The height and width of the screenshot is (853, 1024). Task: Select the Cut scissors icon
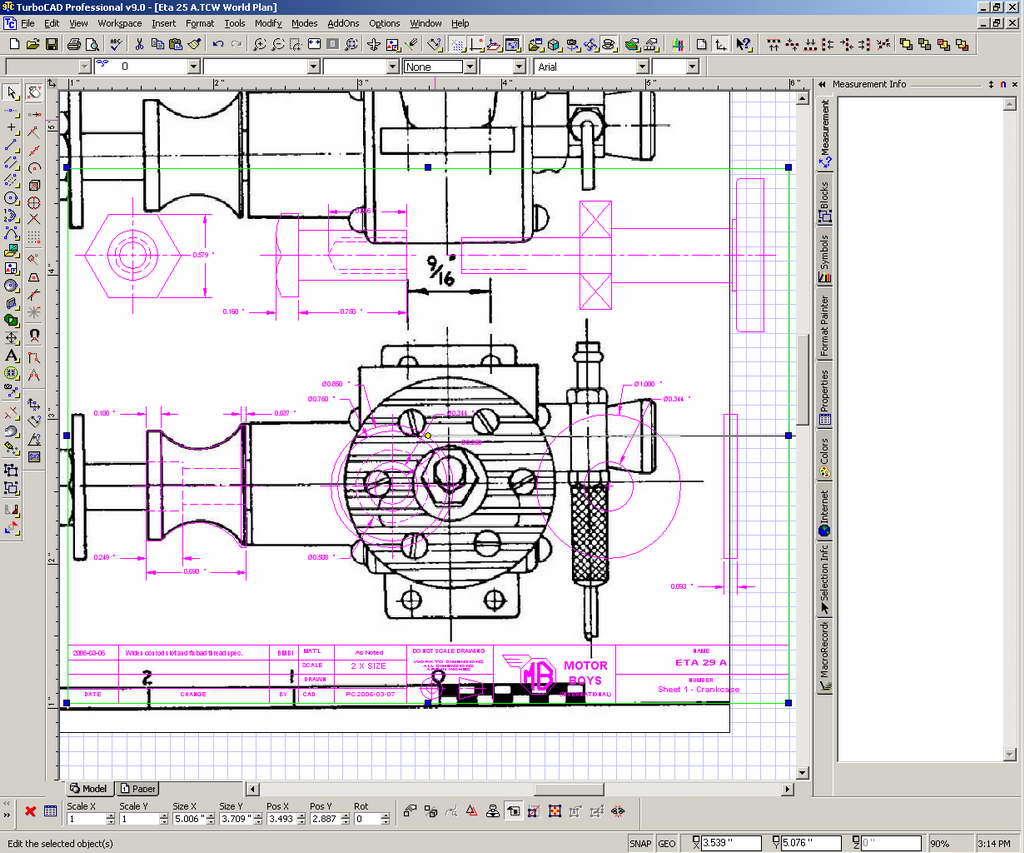139,44
